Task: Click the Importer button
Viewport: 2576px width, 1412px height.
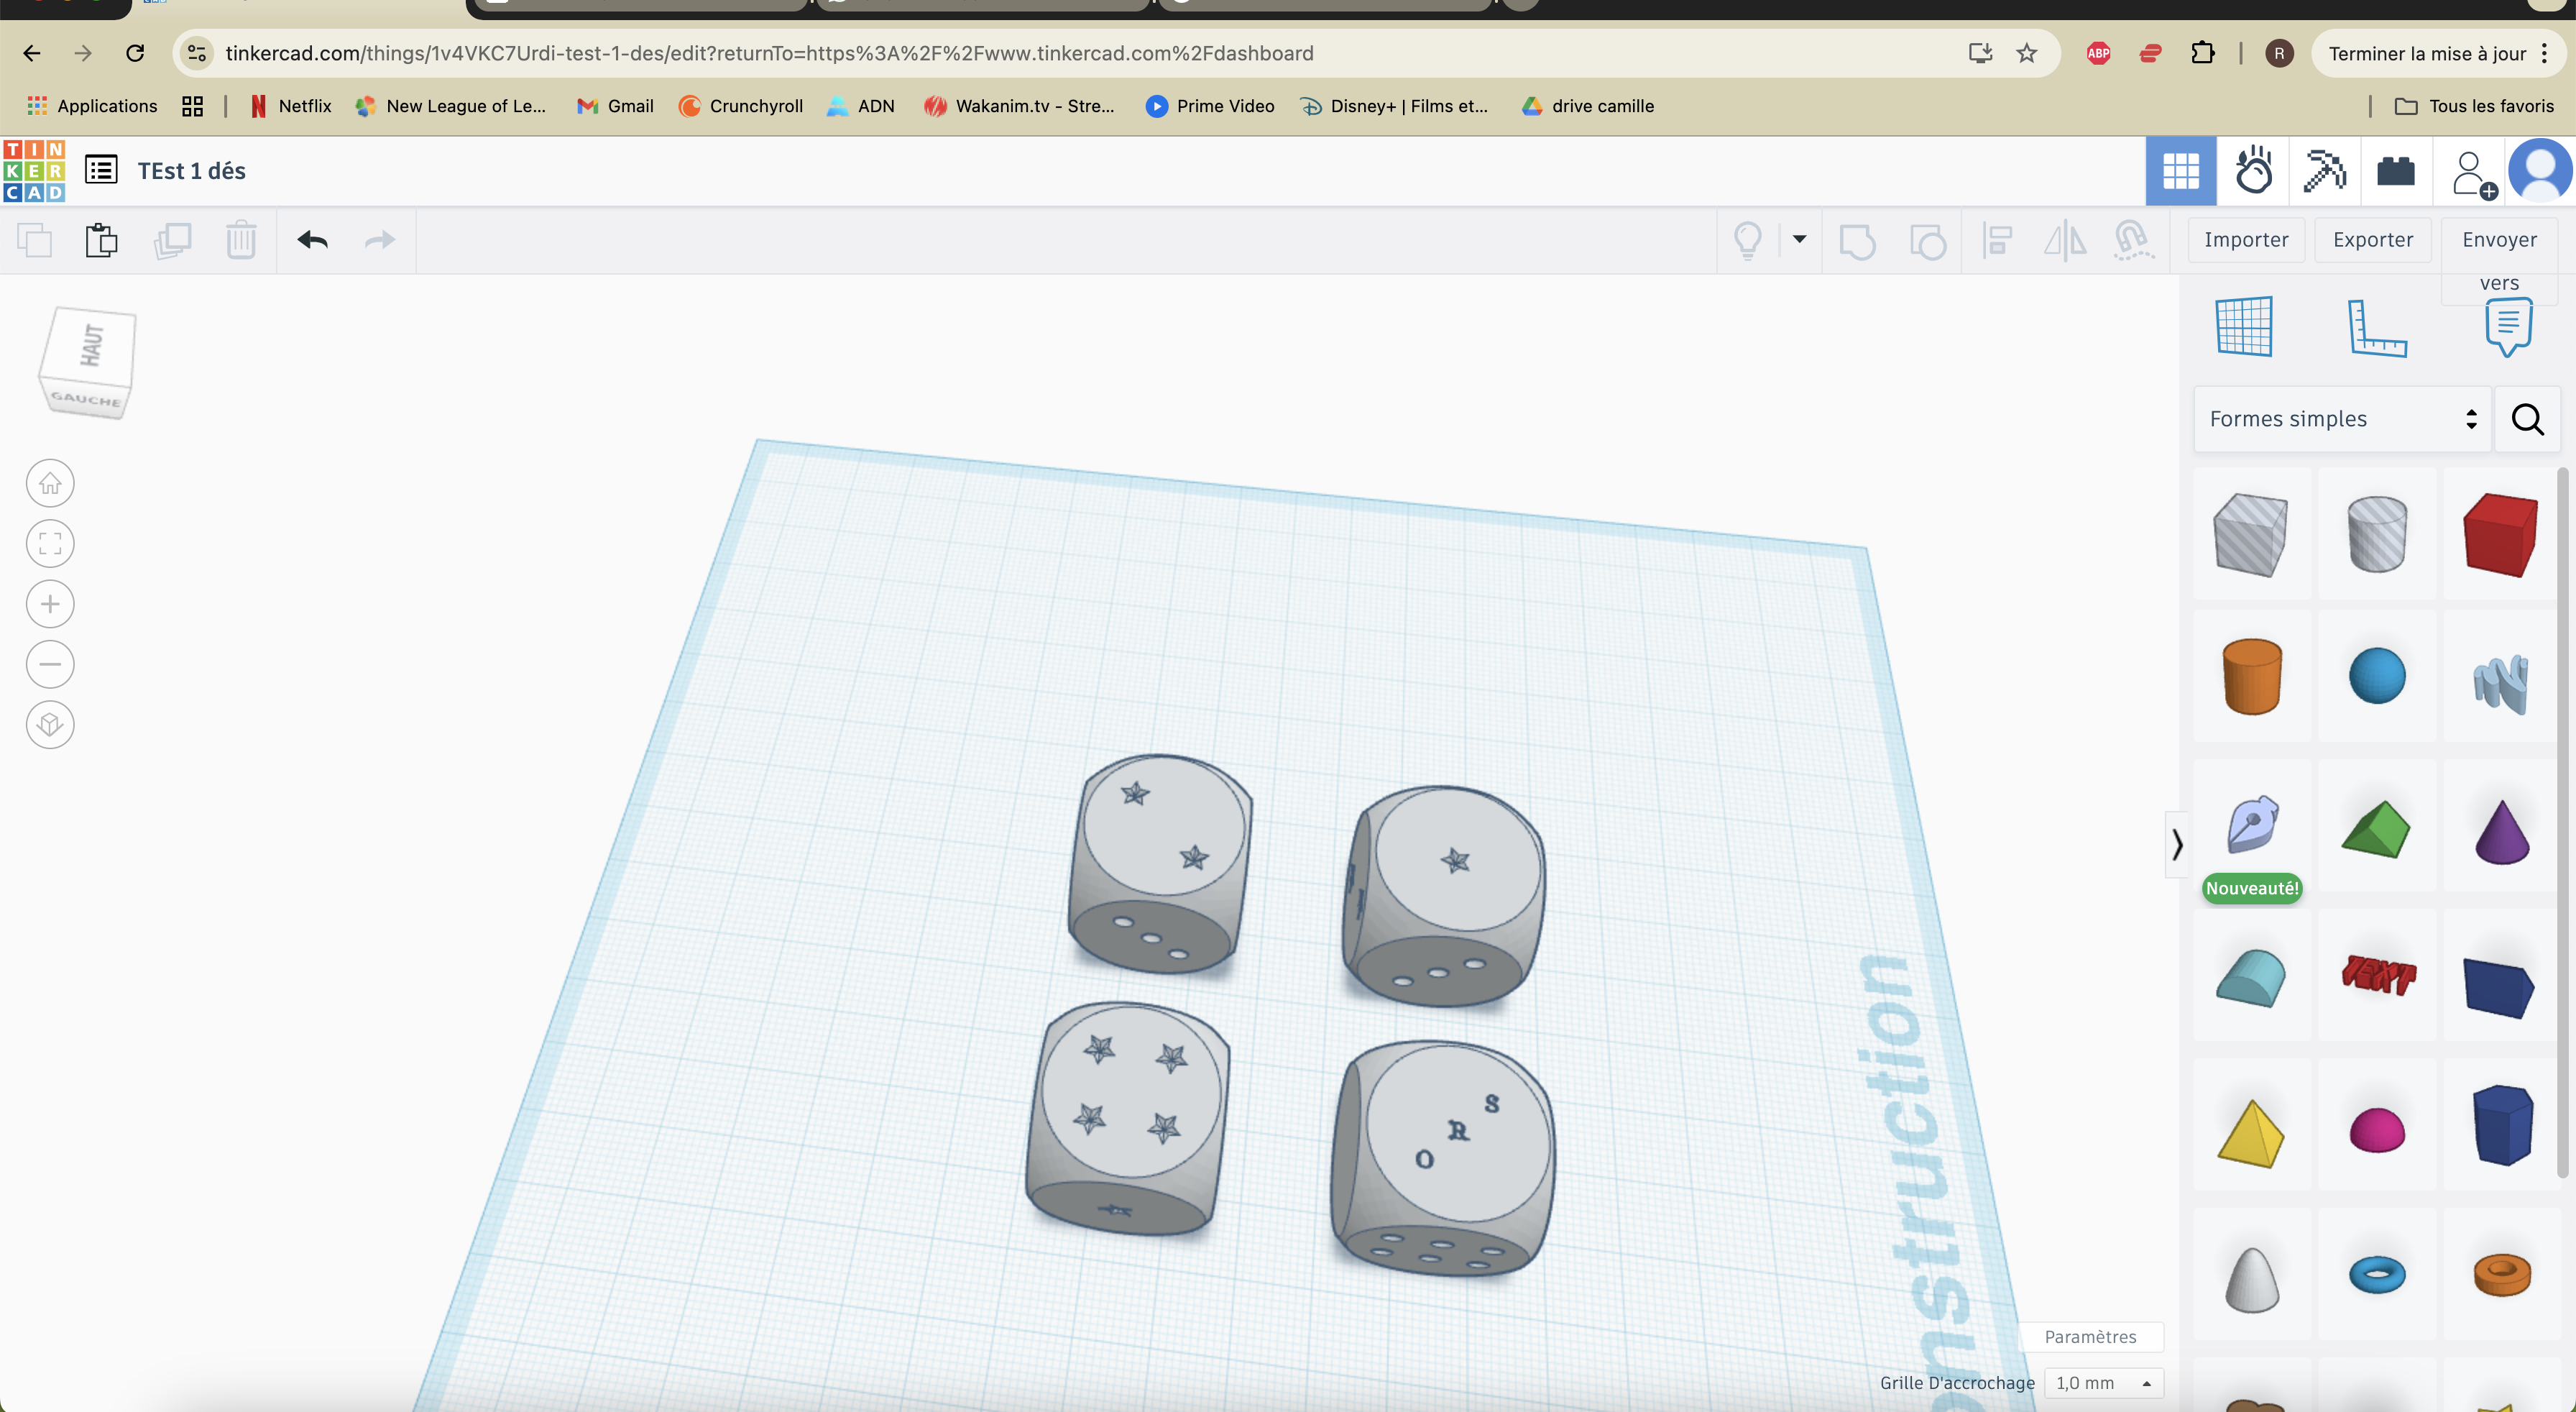Action: [2246, 240]
